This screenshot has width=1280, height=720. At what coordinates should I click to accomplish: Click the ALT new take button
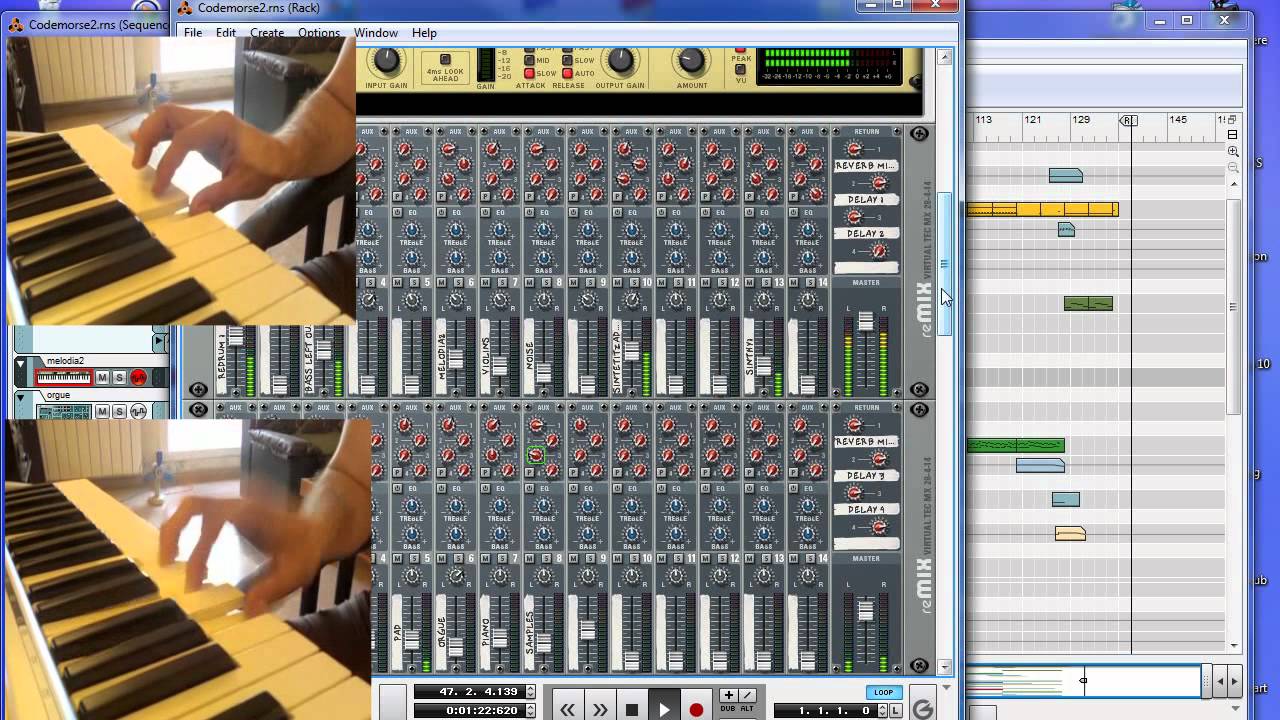pos(747,695)
